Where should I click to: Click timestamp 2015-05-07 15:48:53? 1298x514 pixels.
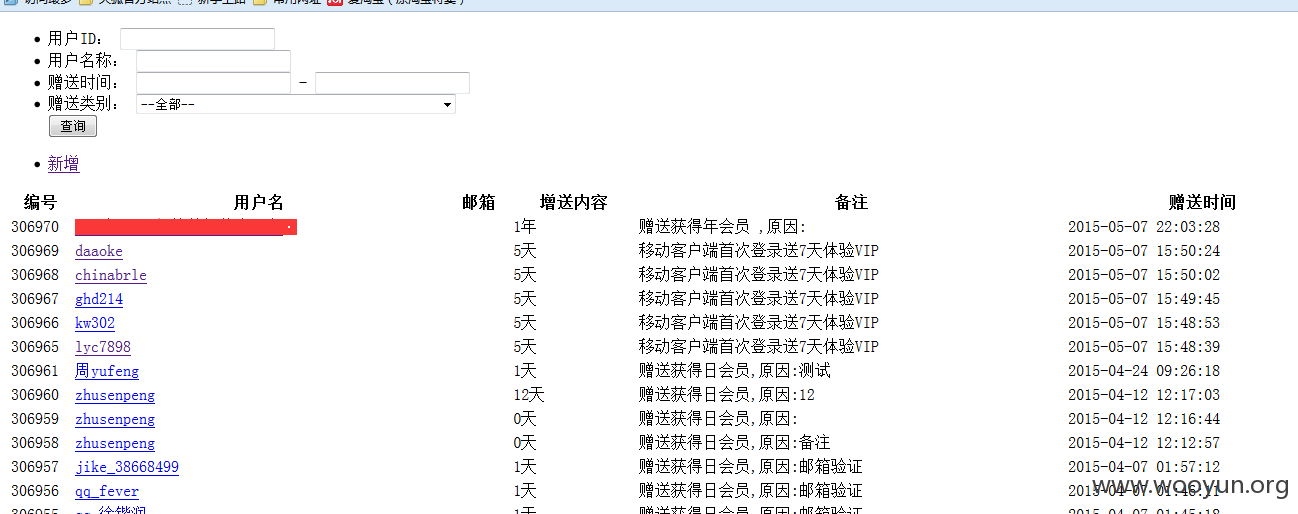tap(1144, 323)
